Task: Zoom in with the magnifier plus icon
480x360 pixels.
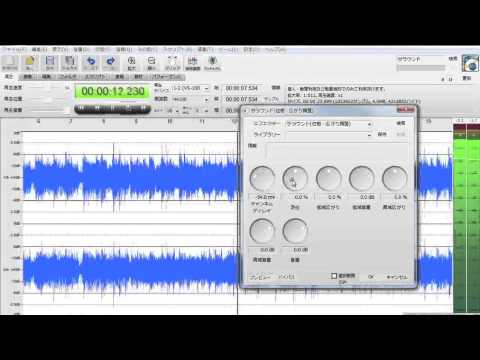Action: [x=132, y=63]
